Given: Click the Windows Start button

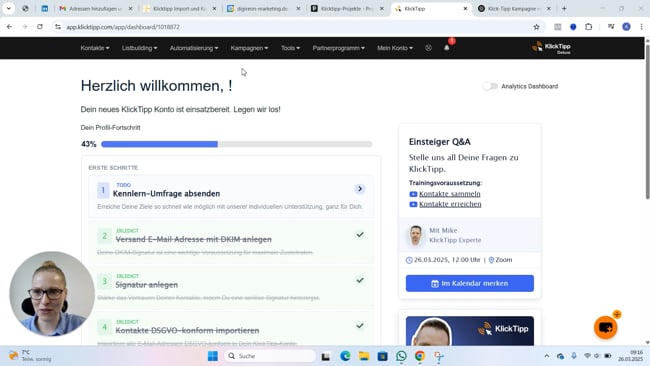Looking at the screenshot, I should (x=213, y=356).
